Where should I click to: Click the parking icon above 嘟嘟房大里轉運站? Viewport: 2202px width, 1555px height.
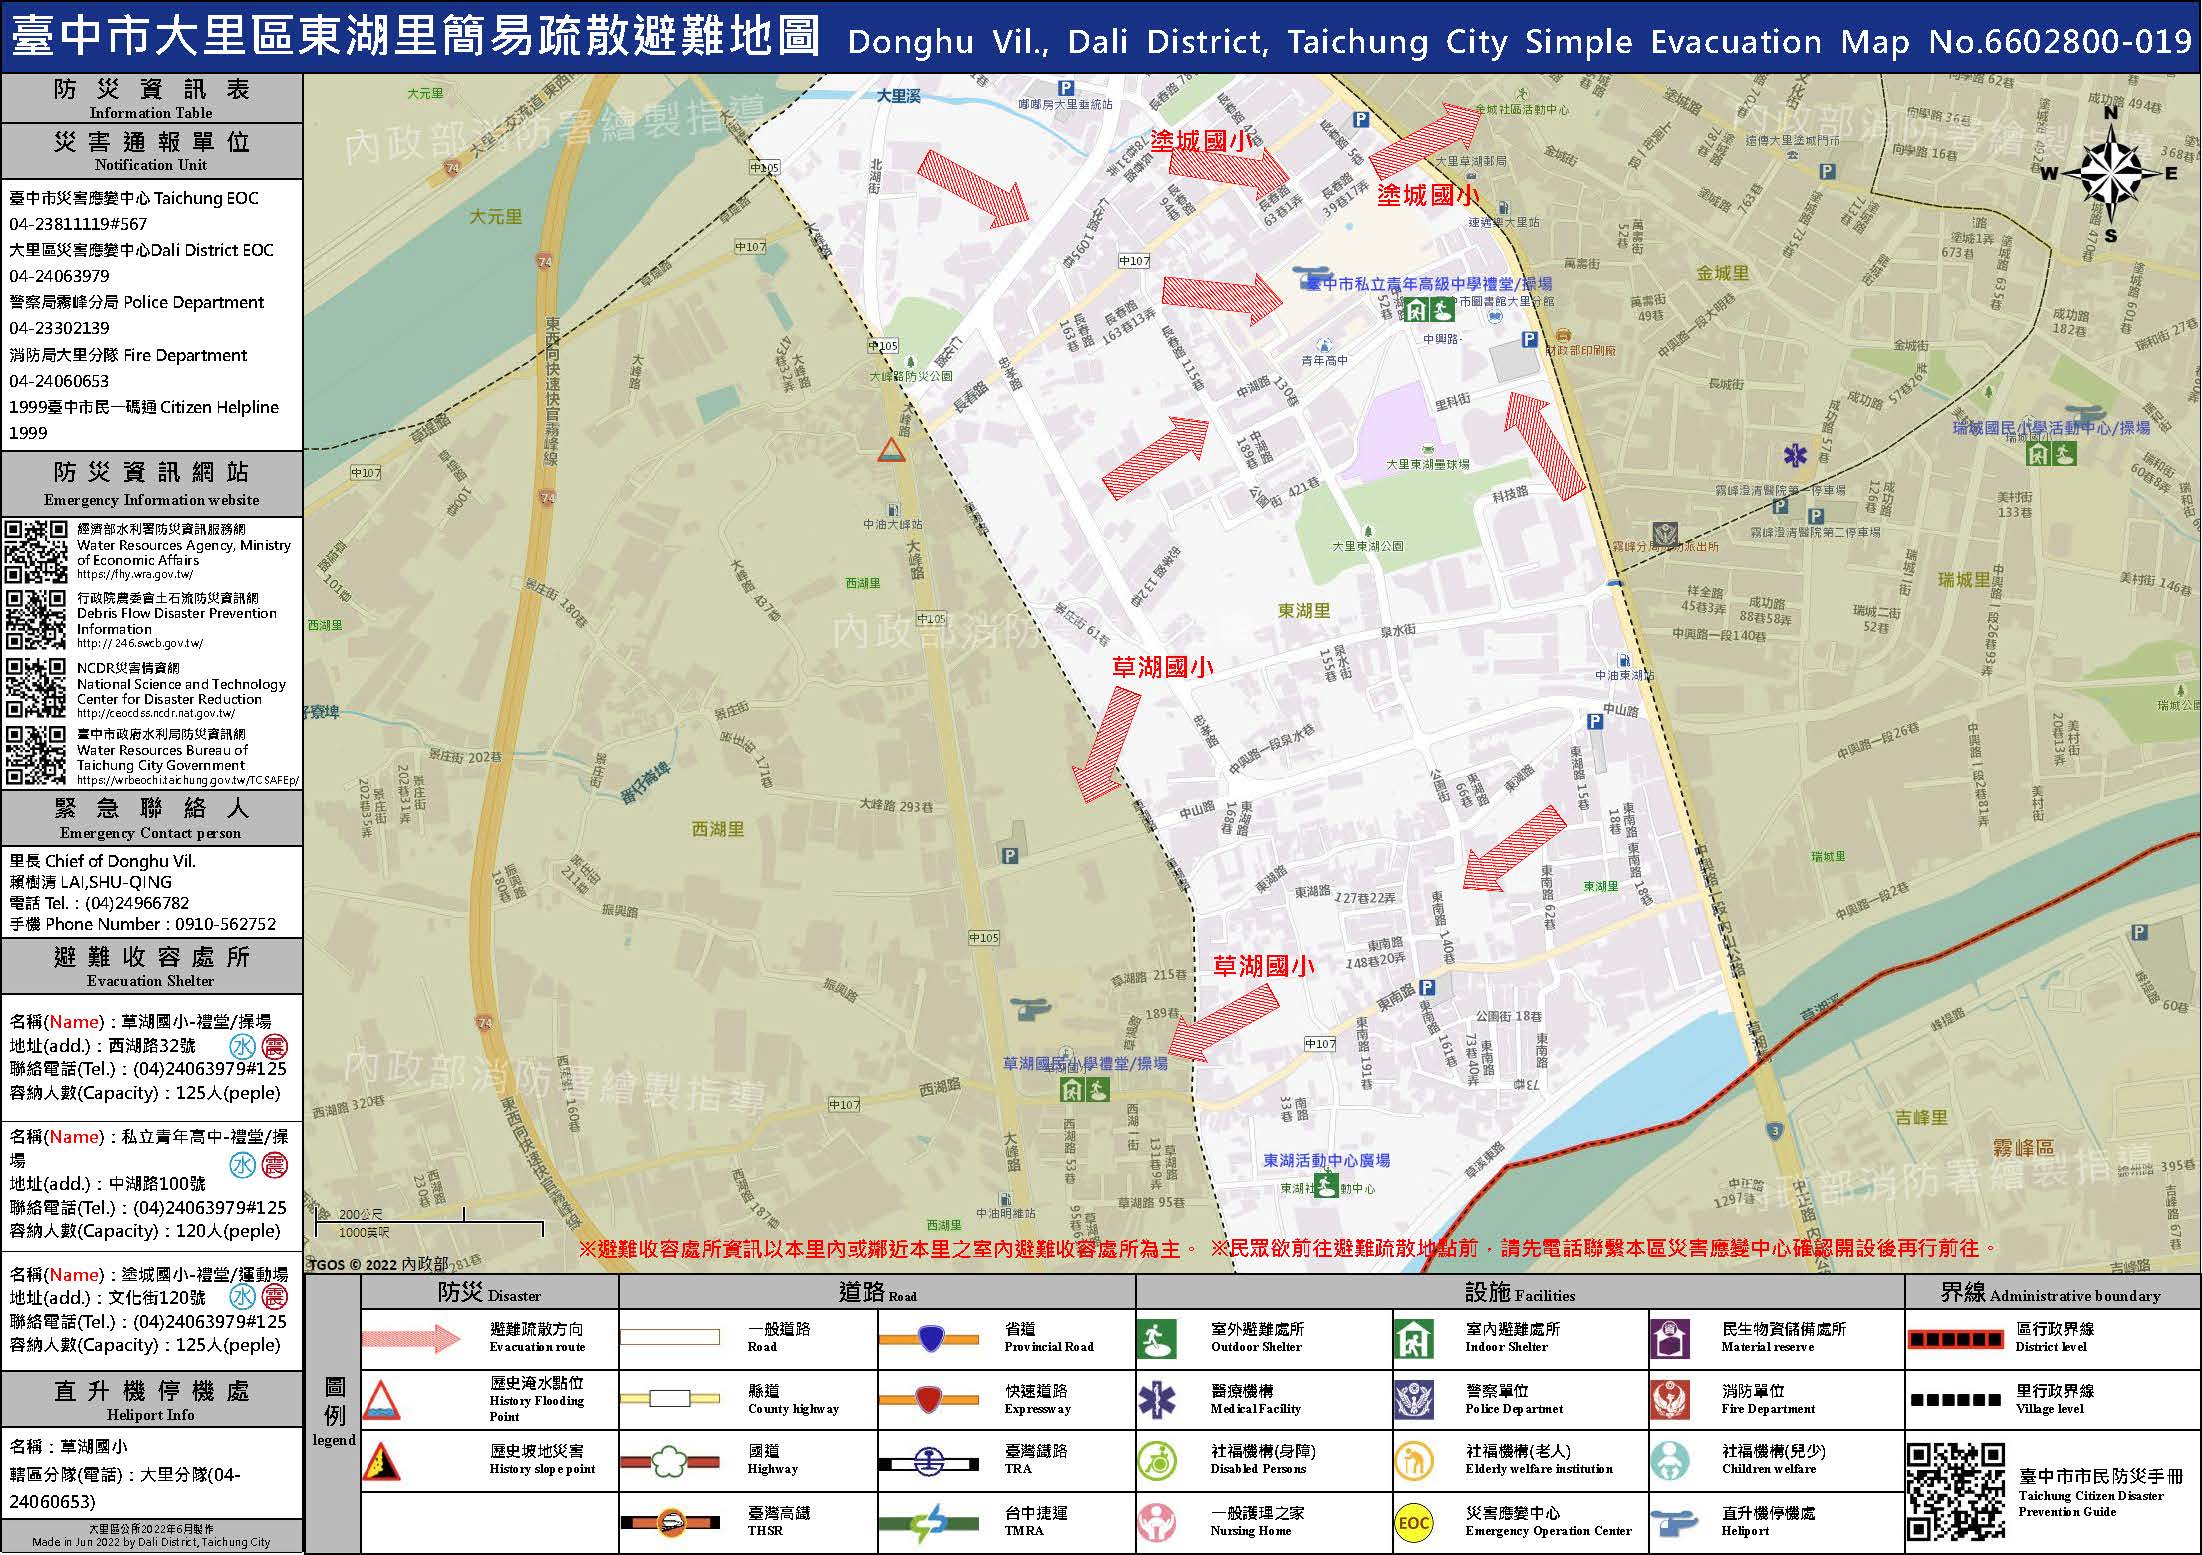coord(1066,88)
